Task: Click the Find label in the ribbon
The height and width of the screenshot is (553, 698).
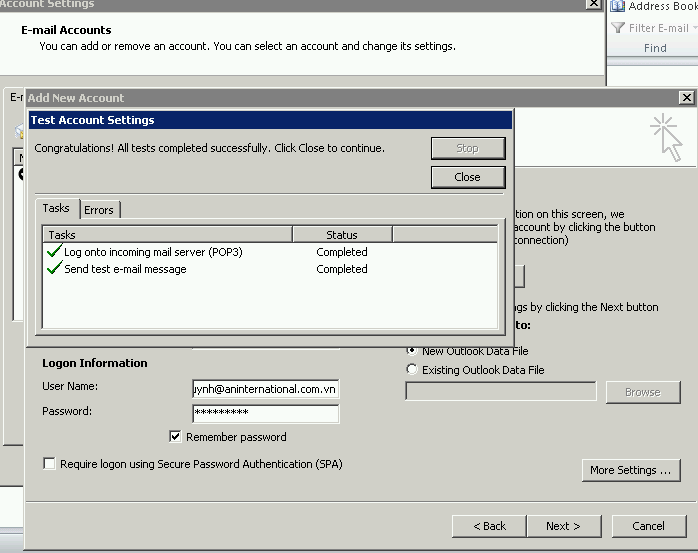Action: click(655, 48)
